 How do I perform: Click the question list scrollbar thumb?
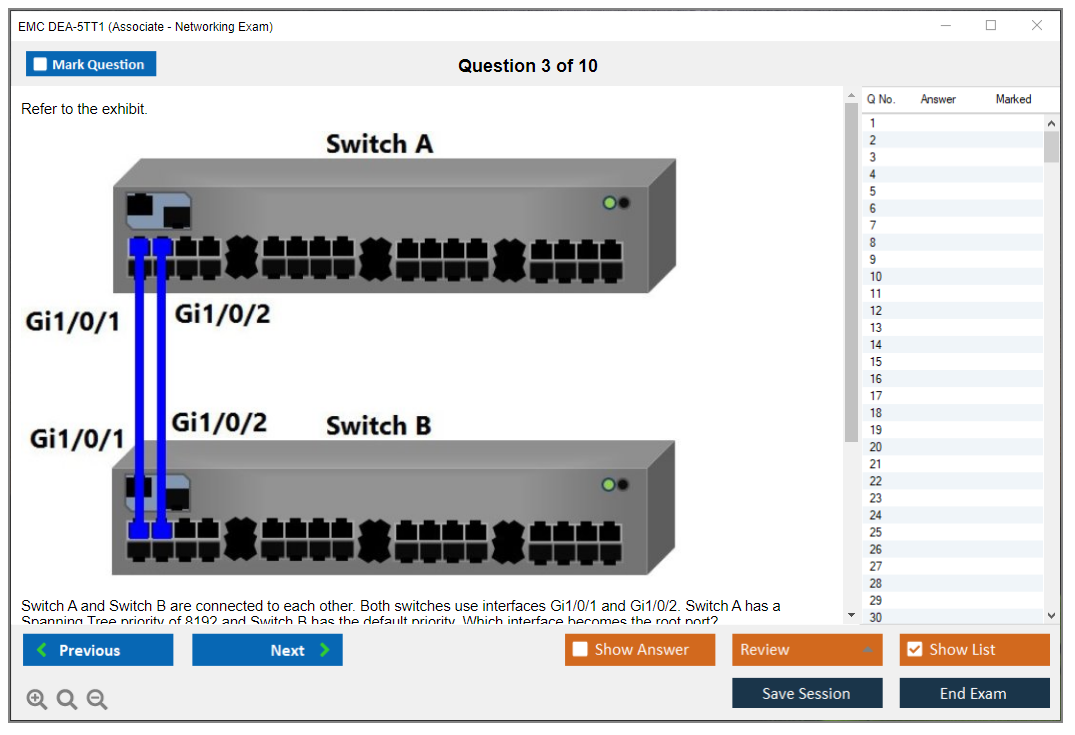1051,147
